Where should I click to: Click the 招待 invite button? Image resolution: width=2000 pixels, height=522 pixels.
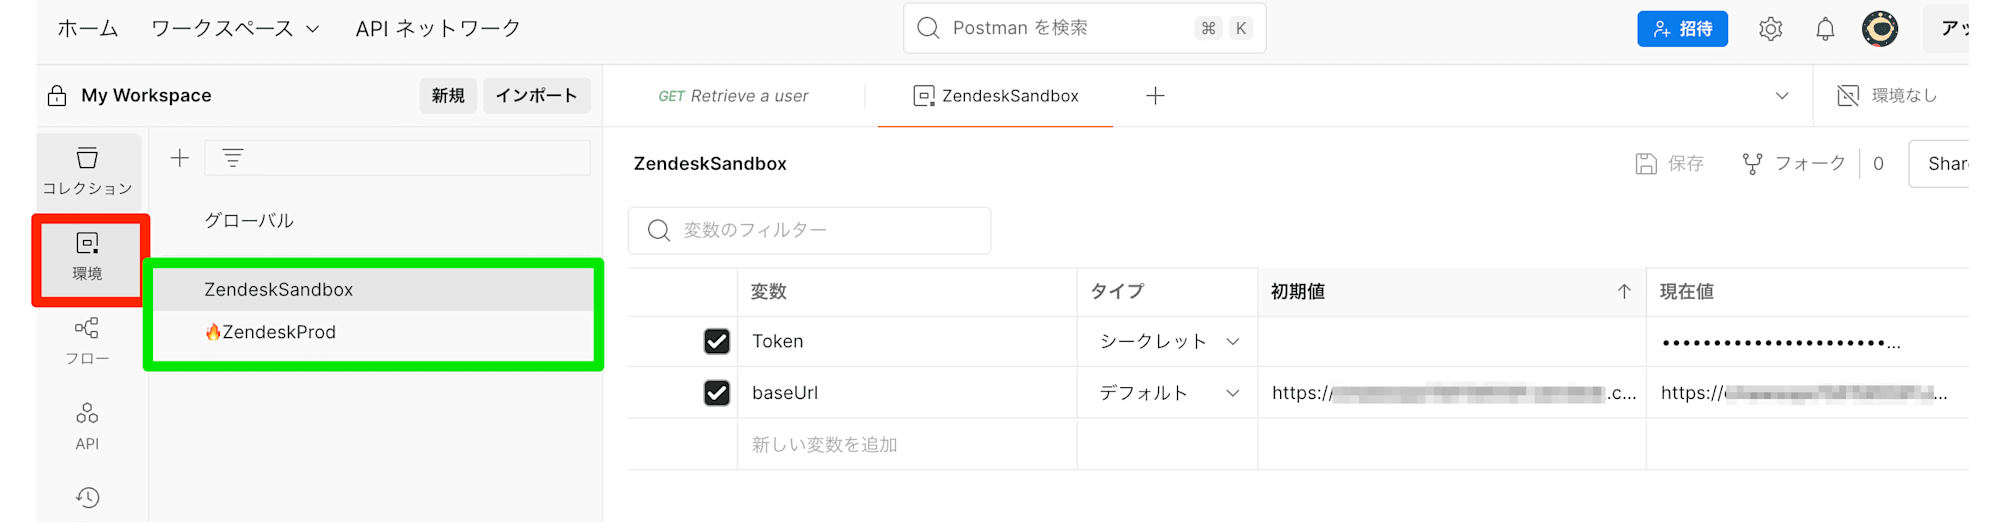coord(1682,29)
